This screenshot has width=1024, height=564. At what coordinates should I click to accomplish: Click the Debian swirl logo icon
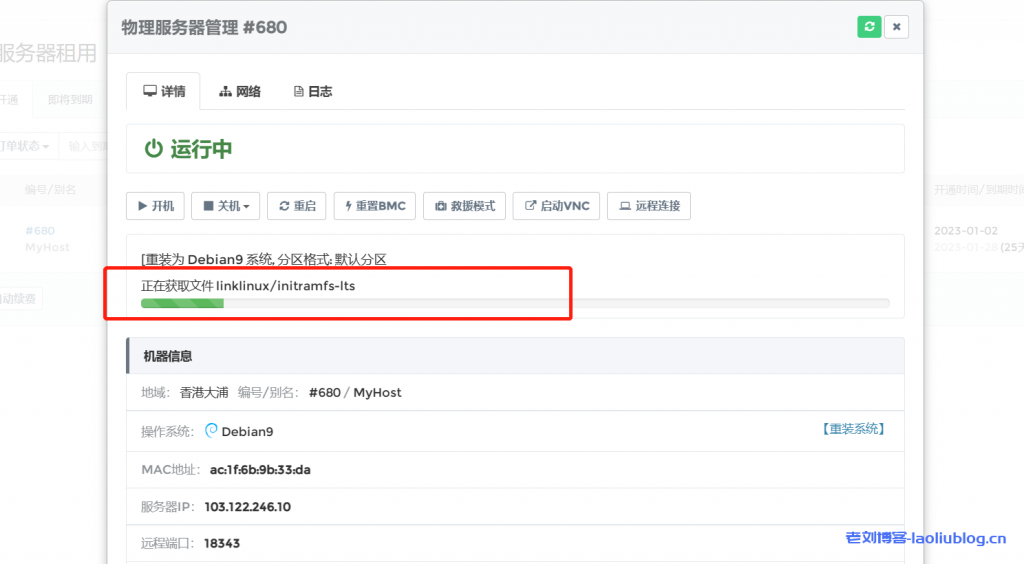(211, 431)
